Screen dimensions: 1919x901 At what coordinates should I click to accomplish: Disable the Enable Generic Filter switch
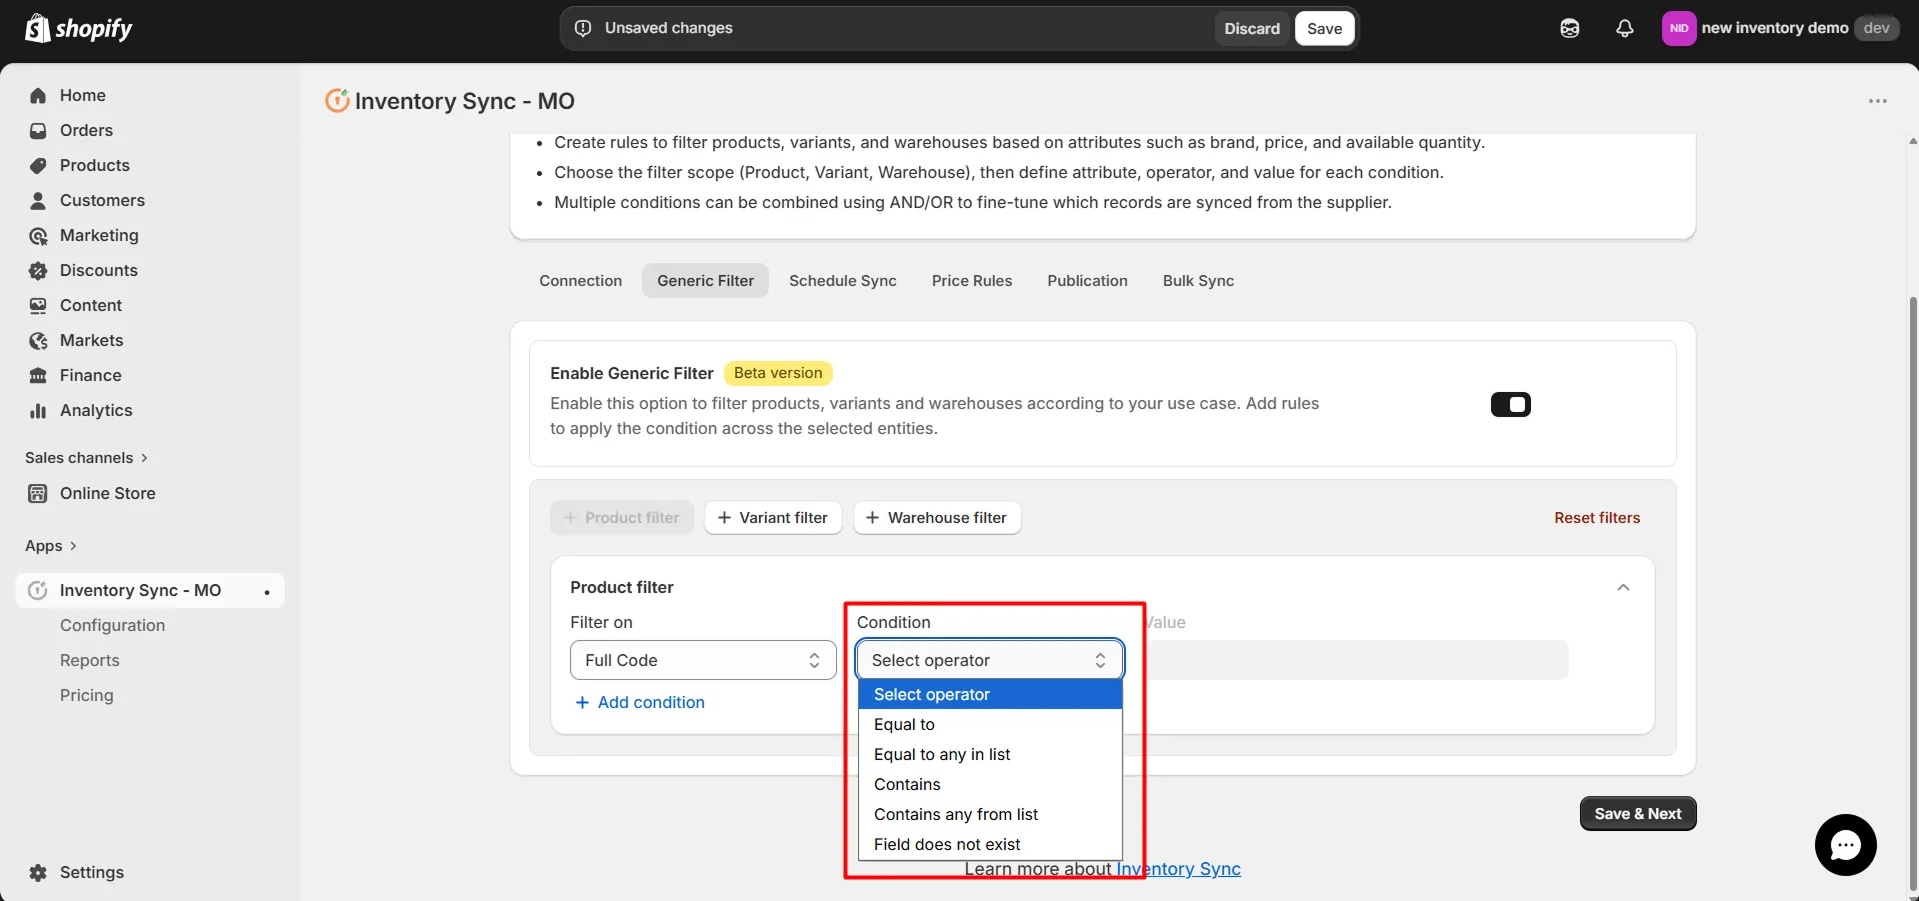1510,404
